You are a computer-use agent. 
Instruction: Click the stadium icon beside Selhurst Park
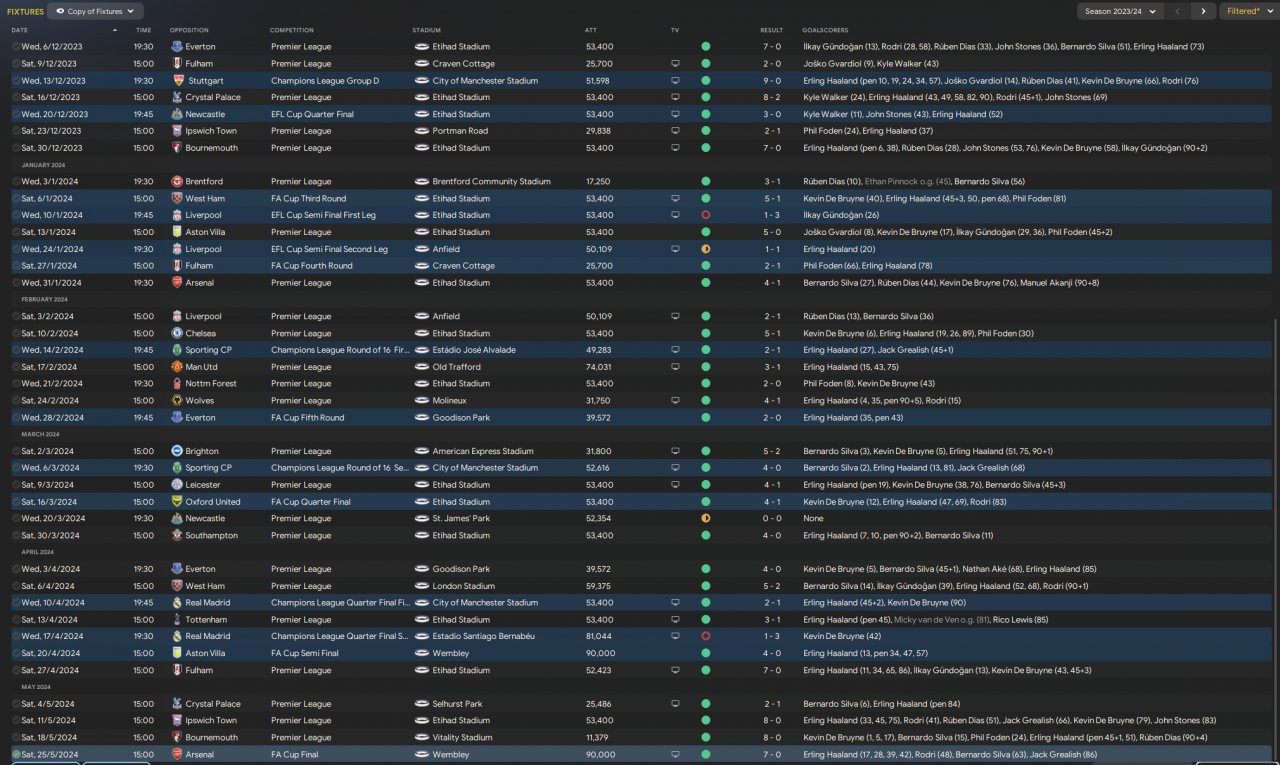[421, 704]
